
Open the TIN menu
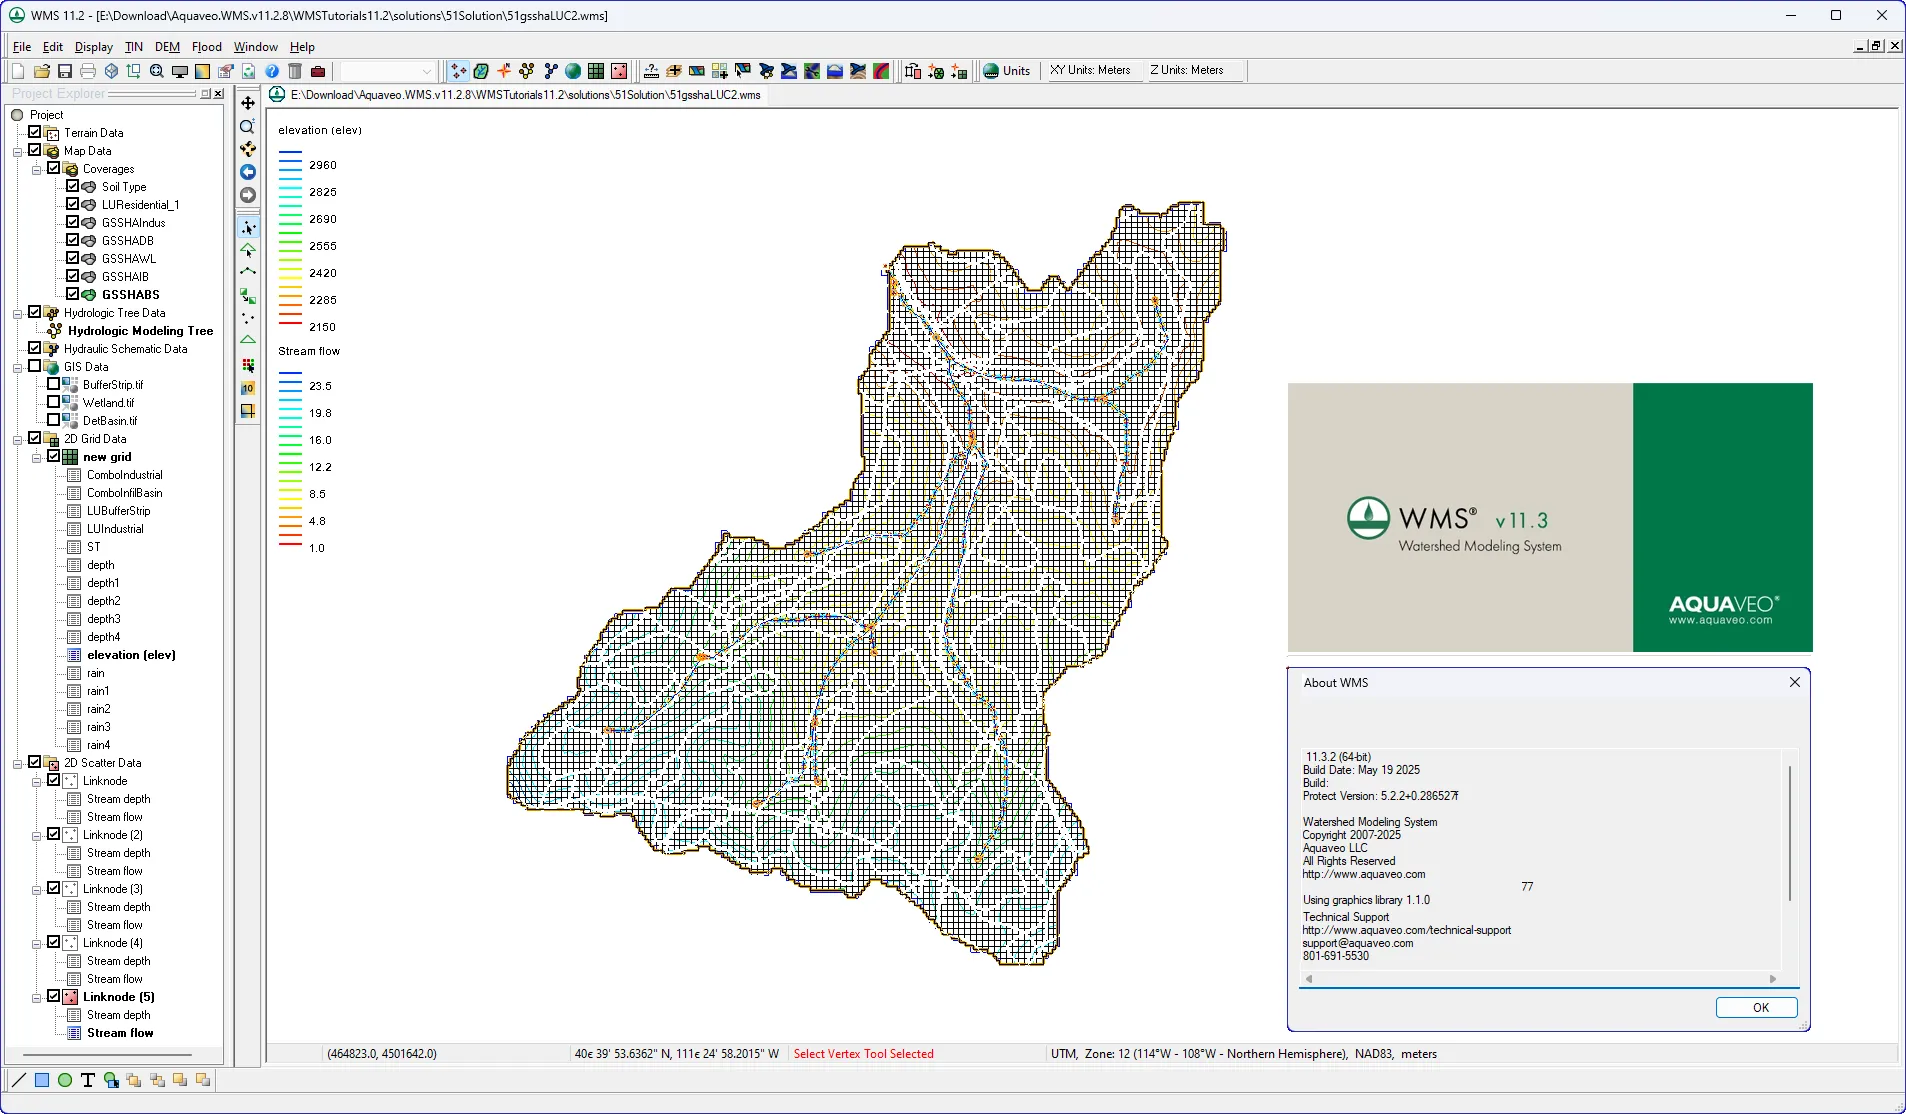[134, 47]
